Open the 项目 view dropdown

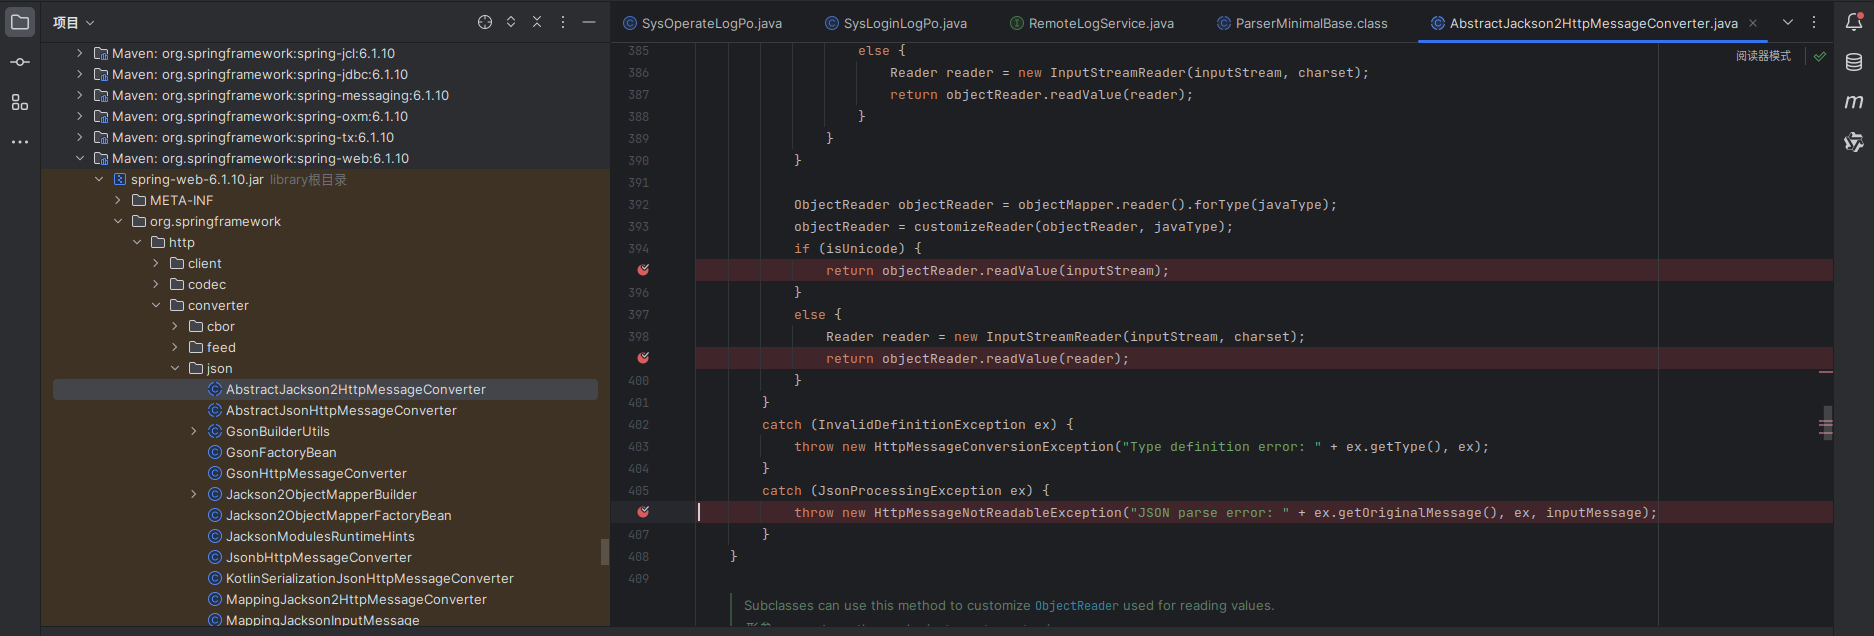pos(74,22)
